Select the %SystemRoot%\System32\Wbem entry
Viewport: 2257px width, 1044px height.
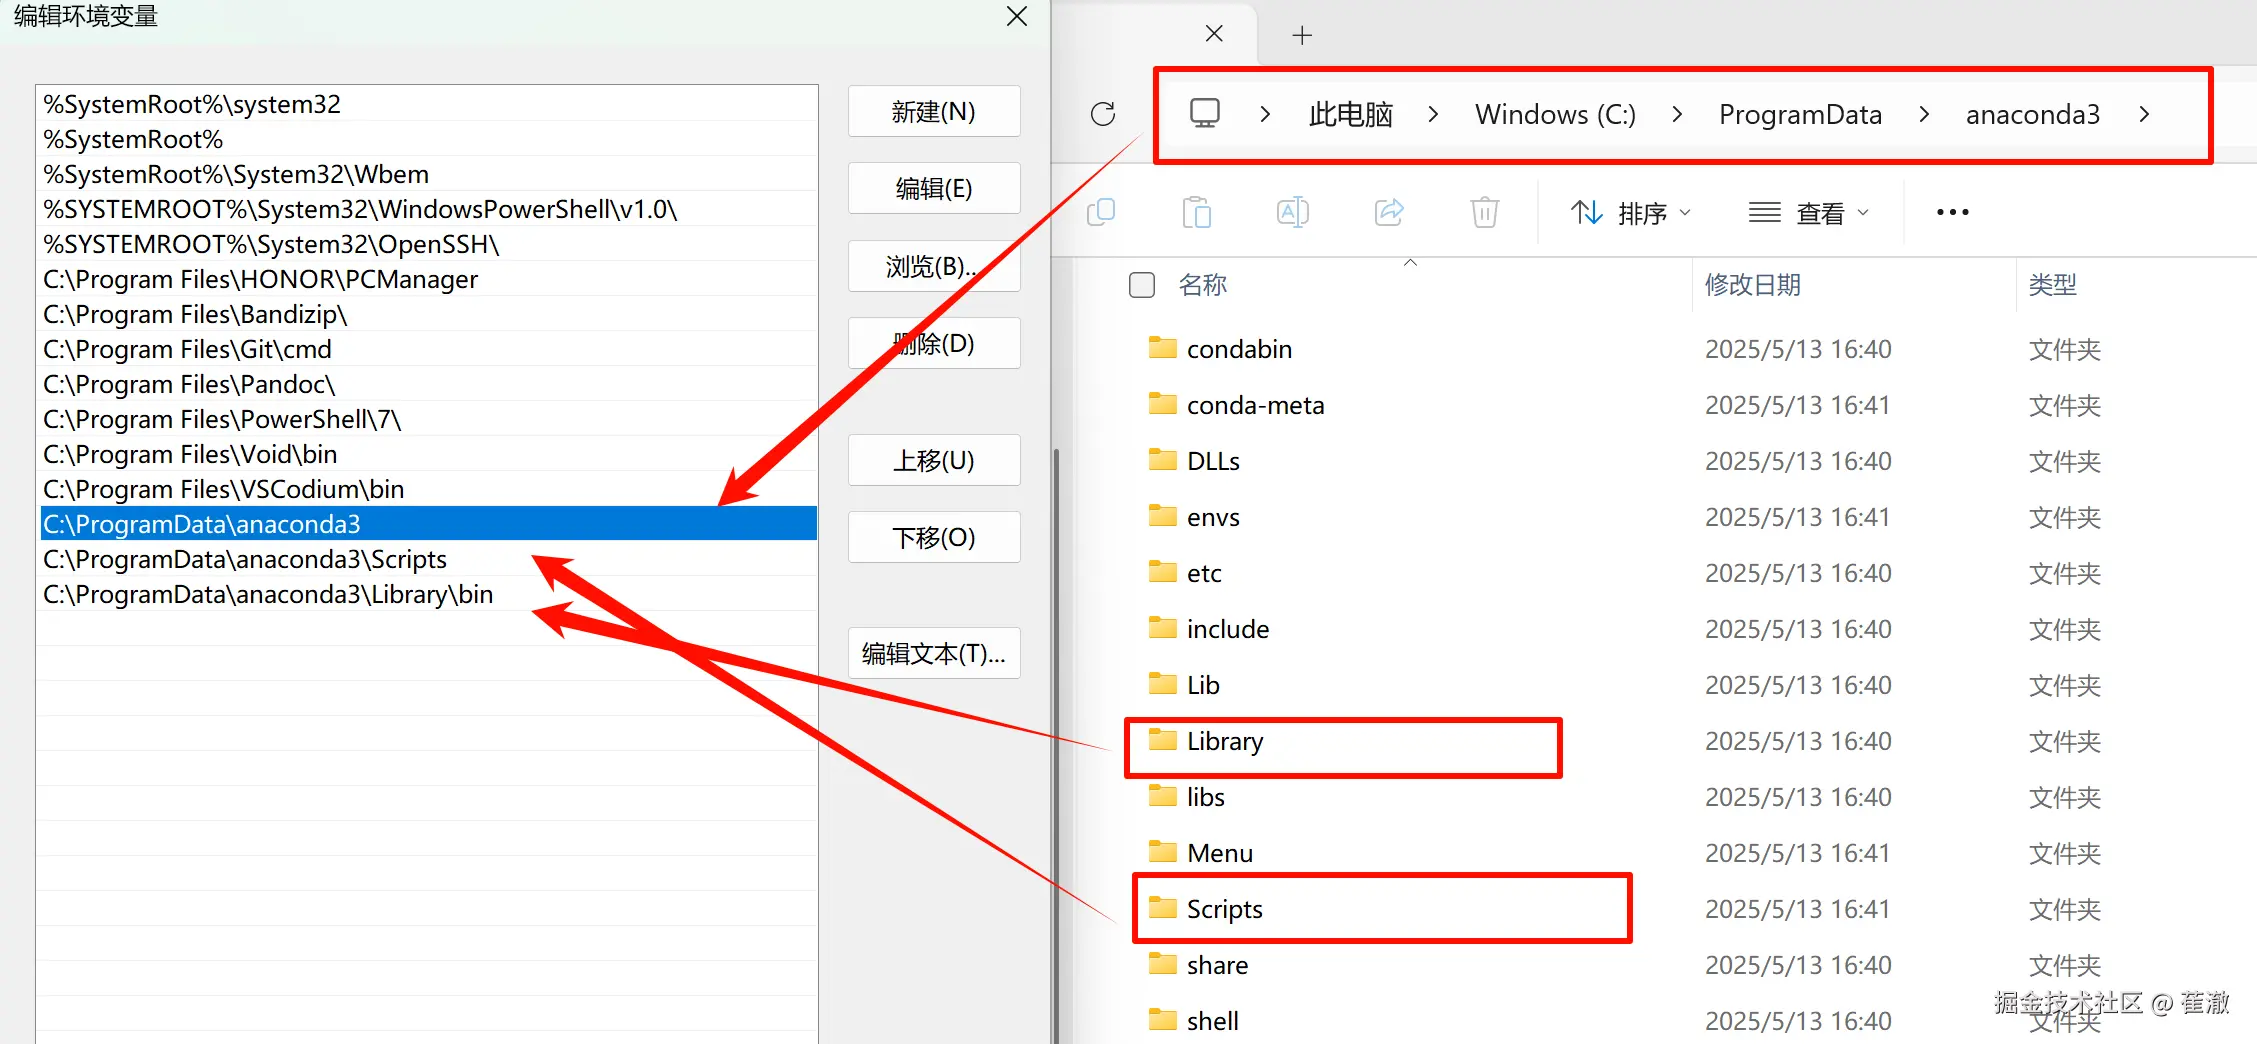[x=428, y=174]
